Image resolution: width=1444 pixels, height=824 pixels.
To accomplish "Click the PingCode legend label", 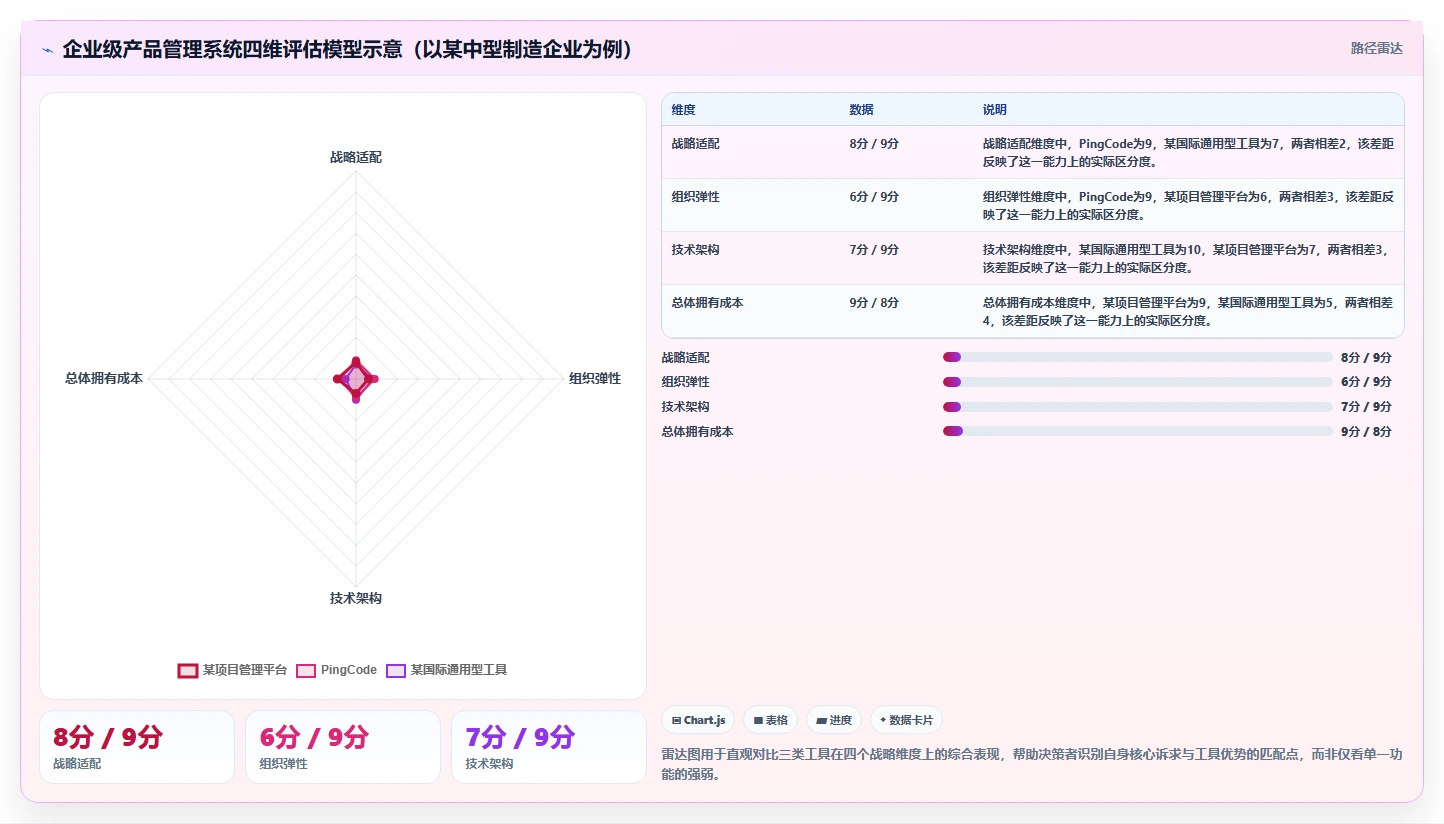I will pyautogui.click(x=349, y=670).
